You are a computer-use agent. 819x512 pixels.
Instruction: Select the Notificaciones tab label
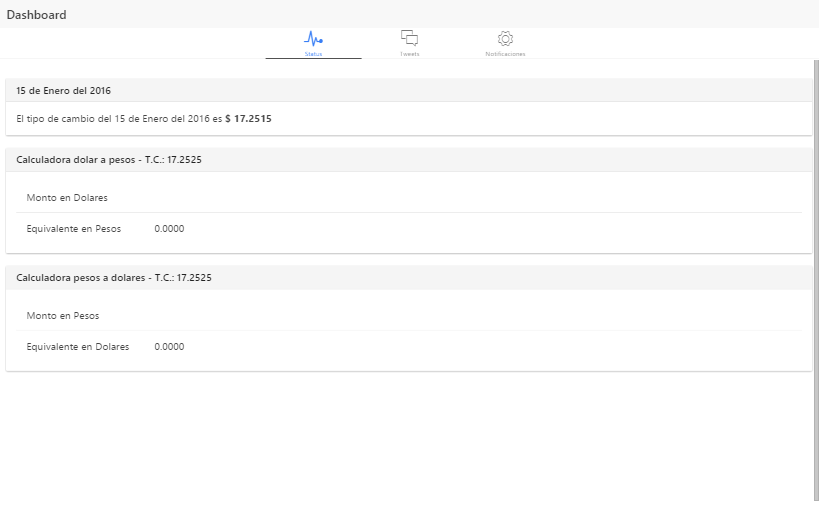505,54
